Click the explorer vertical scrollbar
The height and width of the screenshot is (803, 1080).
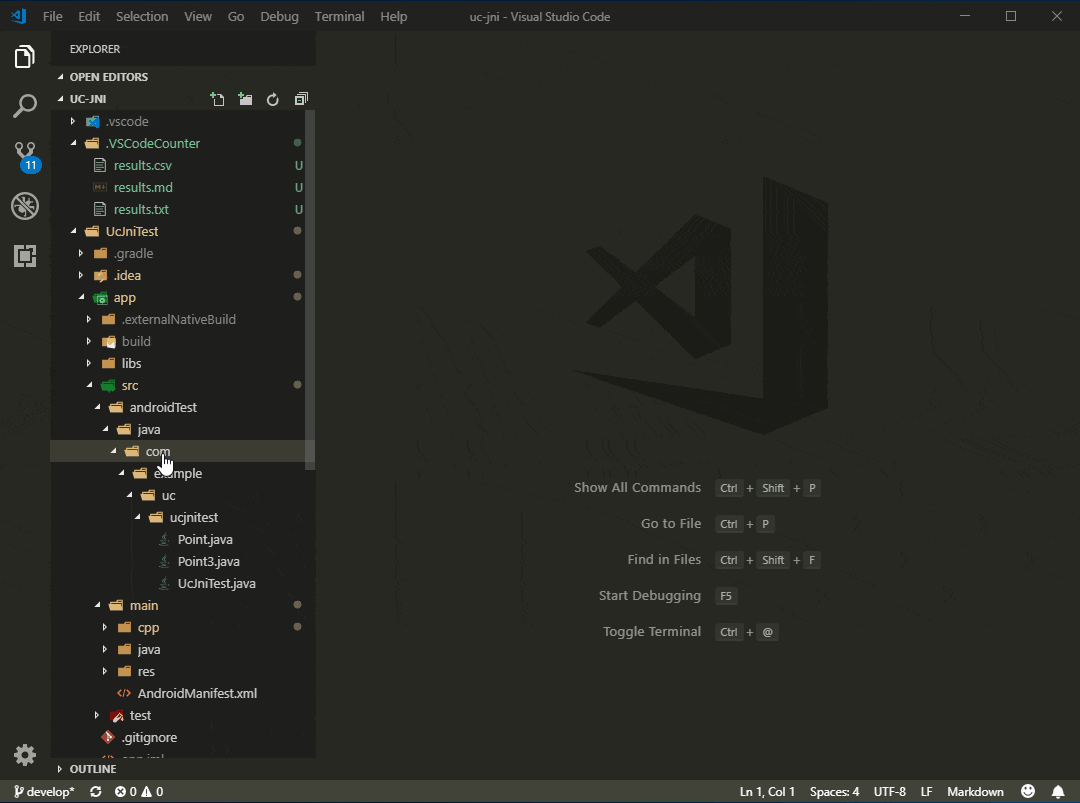(310, 289)
